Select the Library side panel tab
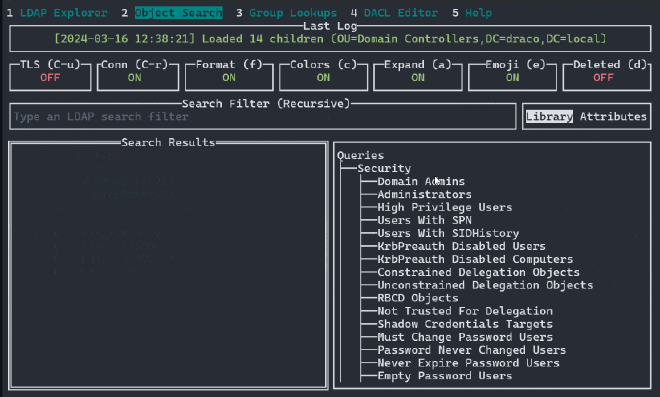 click(549, 116)
